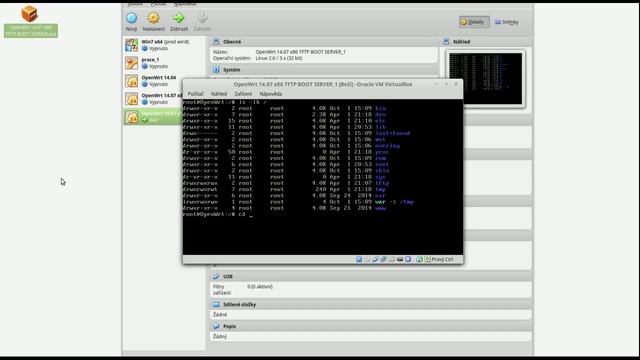Click 'Linux 2.6 / 3.x (32 bit)' text
The width and height of the screenshot is (640, 360).
[x=279, y=58]
